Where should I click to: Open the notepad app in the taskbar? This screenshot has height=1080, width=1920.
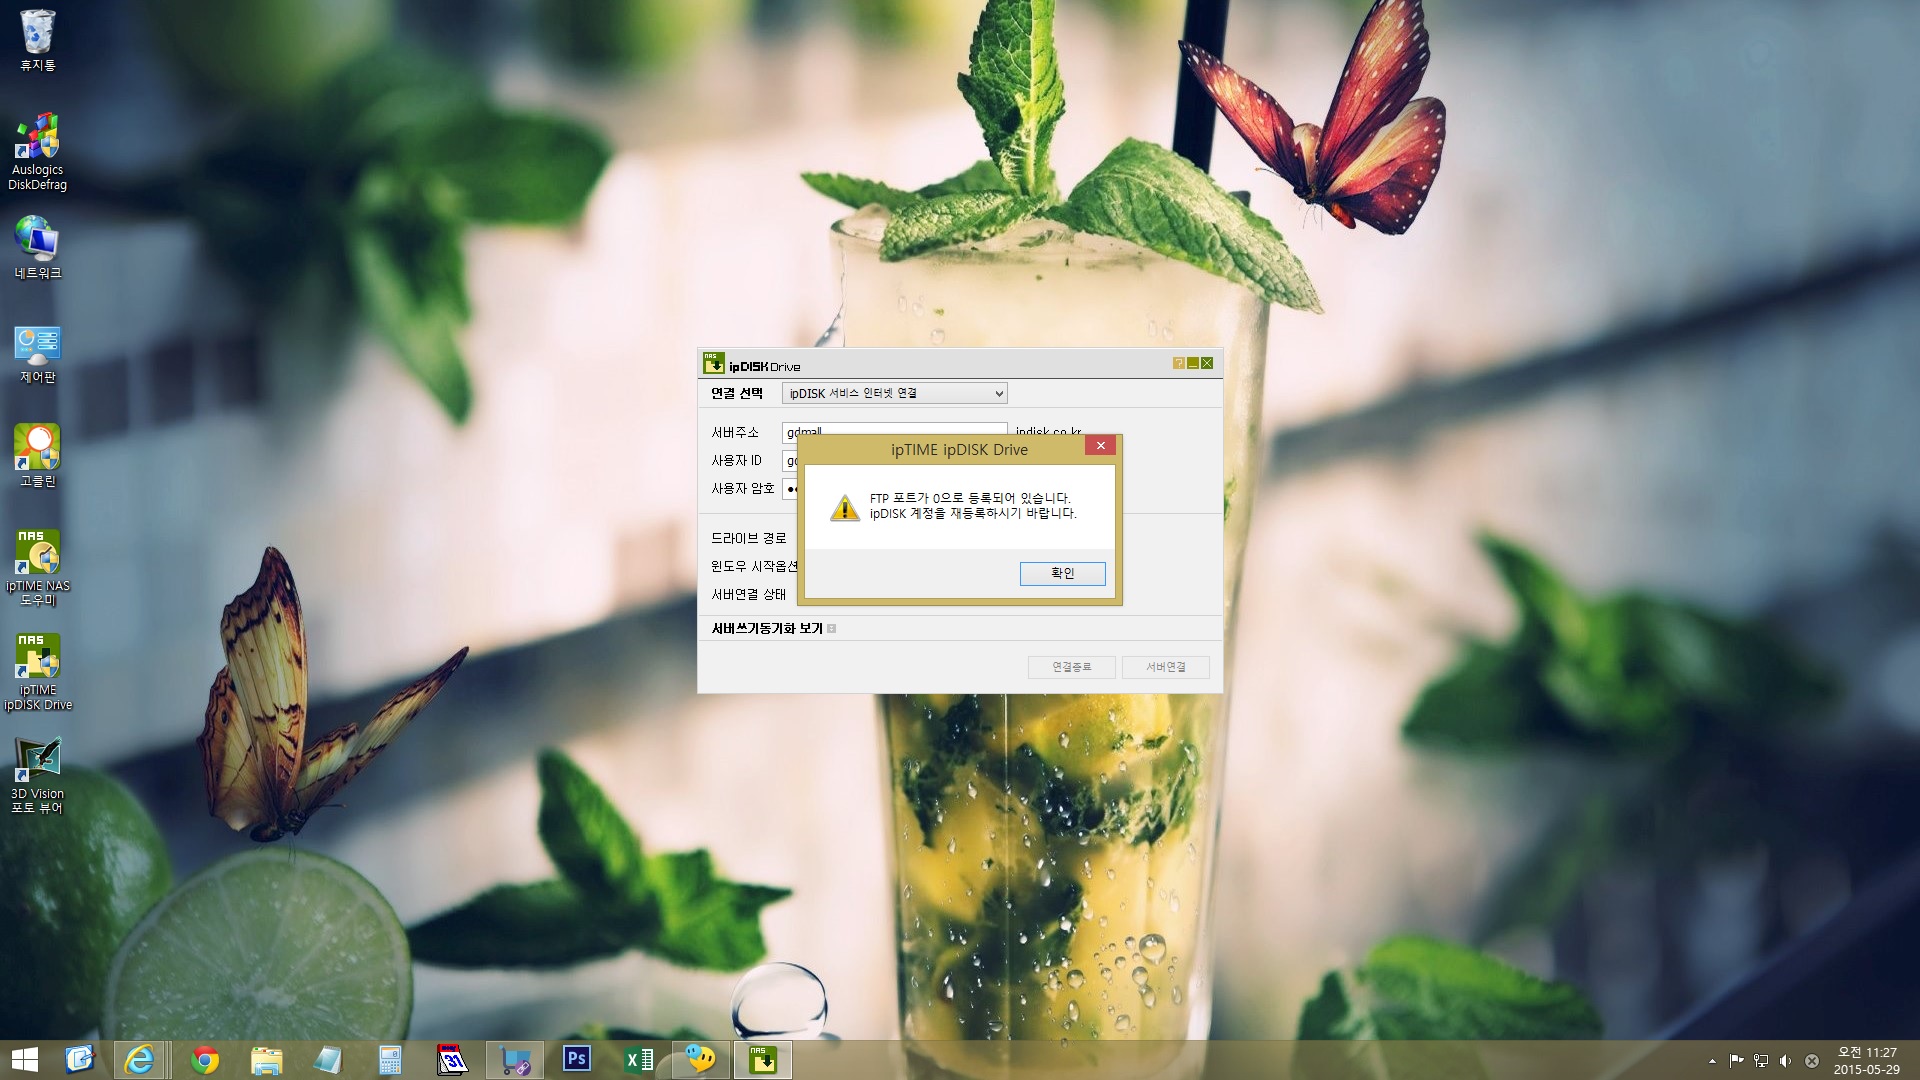point(328,1060)
